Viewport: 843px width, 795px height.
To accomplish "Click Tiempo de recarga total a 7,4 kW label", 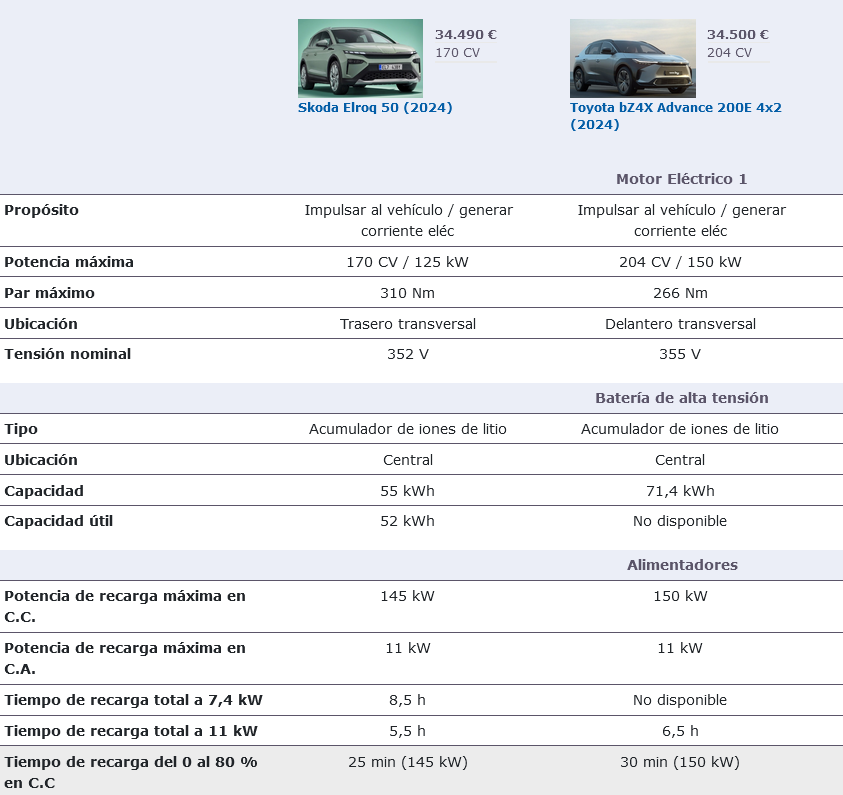I will [x=133, y=700].
